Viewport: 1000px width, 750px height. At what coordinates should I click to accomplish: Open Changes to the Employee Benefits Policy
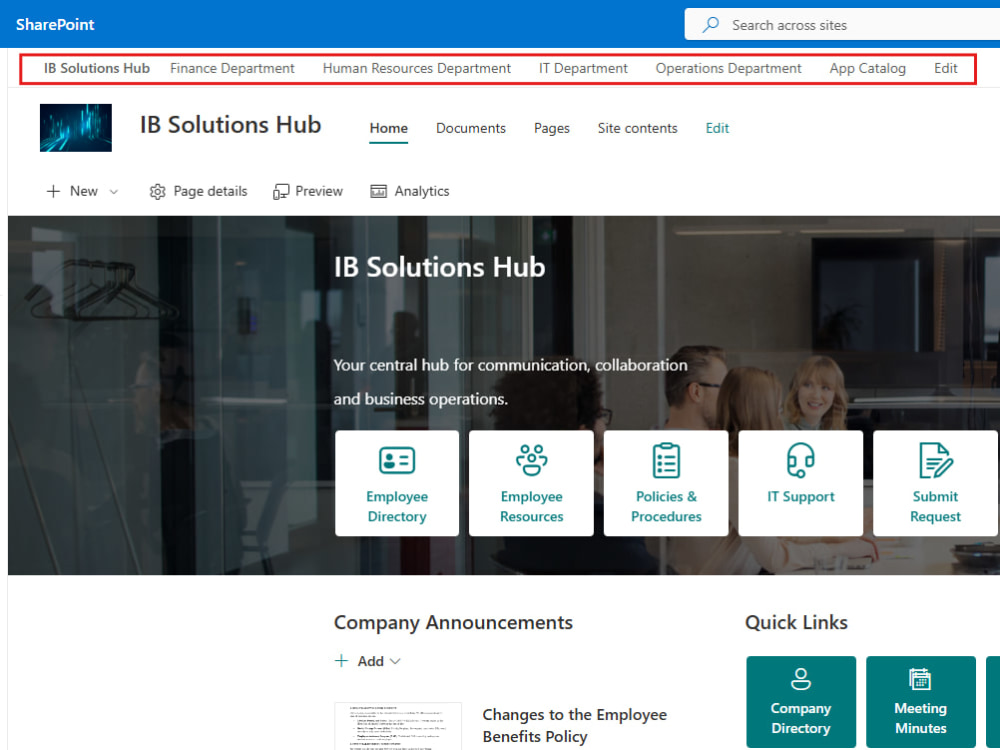click(575, 726)
